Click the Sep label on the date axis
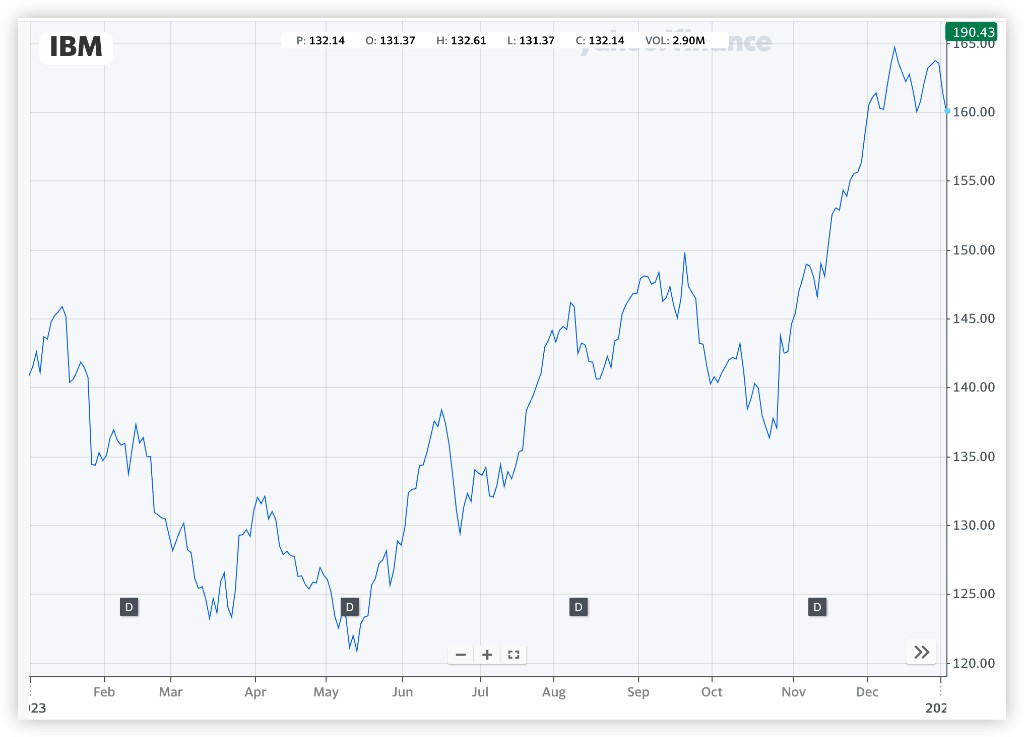Image resolution: width=1024 pixels, height=737 pixels. (x=638, y=692)
